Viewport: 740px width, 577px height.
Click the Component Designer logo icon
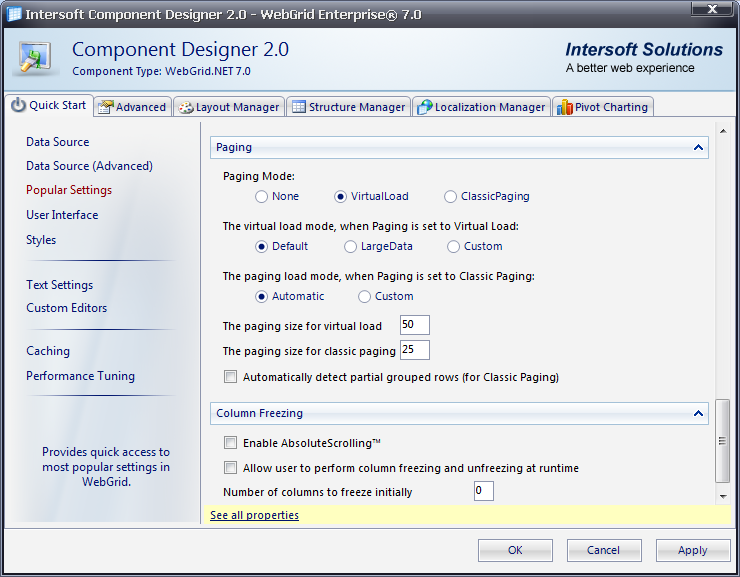[37, 57]
